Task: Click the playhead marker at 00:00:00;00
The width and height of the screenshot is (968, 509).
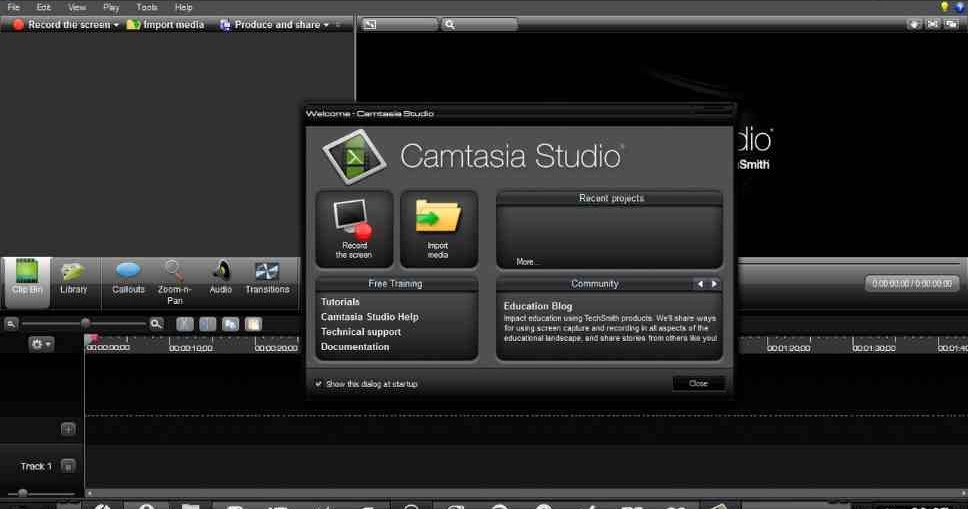Action: click(93, 338)
